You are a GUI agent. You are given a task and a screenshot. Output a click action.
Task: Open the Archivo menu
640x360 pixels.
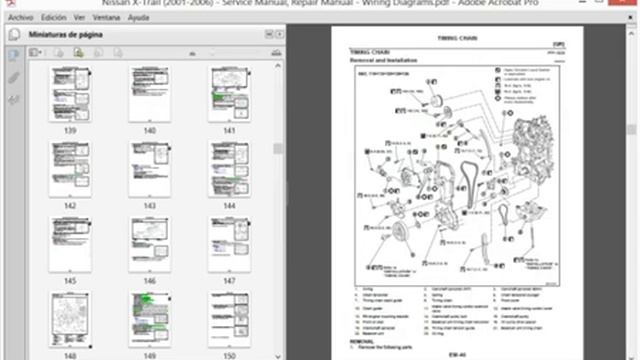tap(20, 18)
